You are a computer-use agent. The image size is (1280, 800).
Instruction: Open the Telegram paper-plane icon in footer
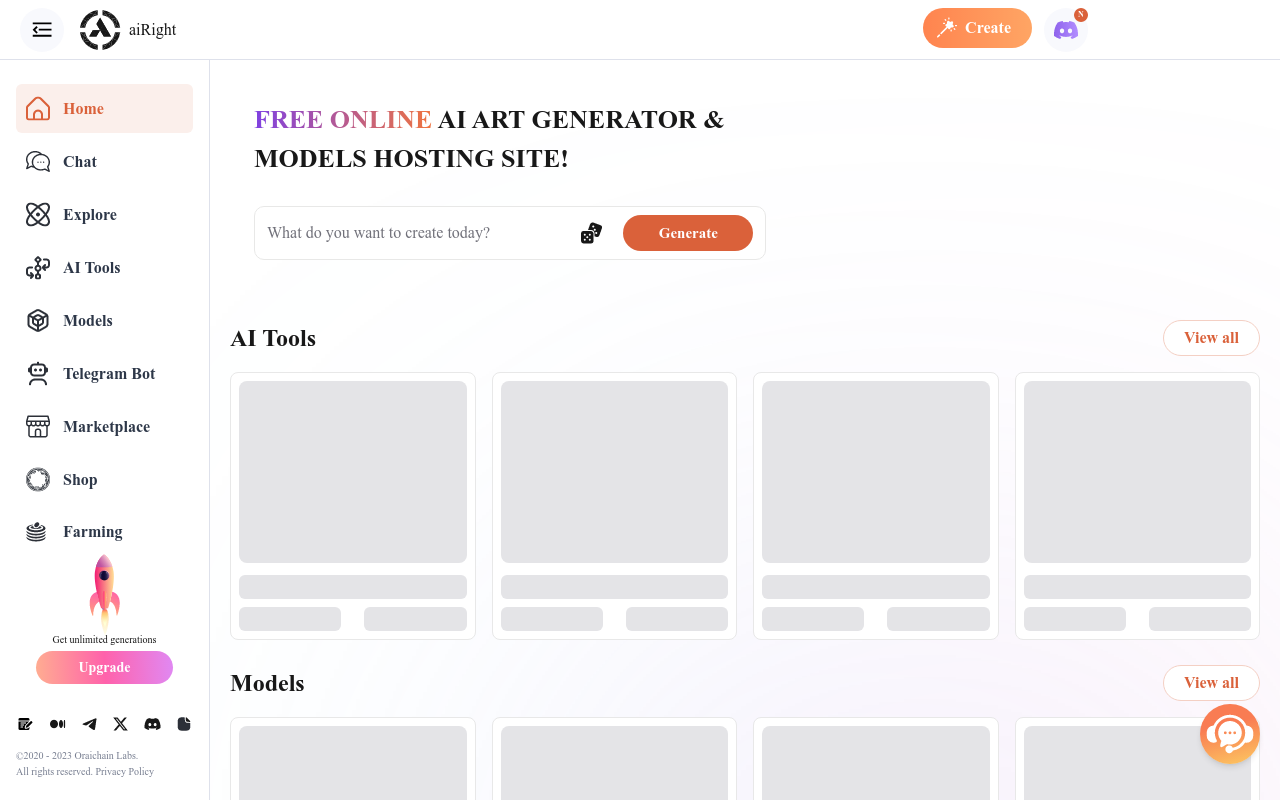coord(90,724)
